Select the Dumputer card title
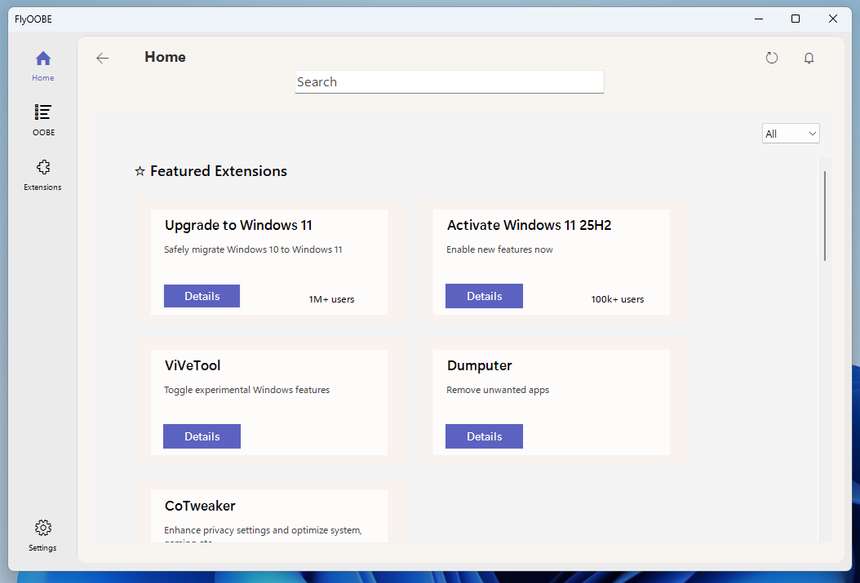The image size is (860, 583). point(479,366)
